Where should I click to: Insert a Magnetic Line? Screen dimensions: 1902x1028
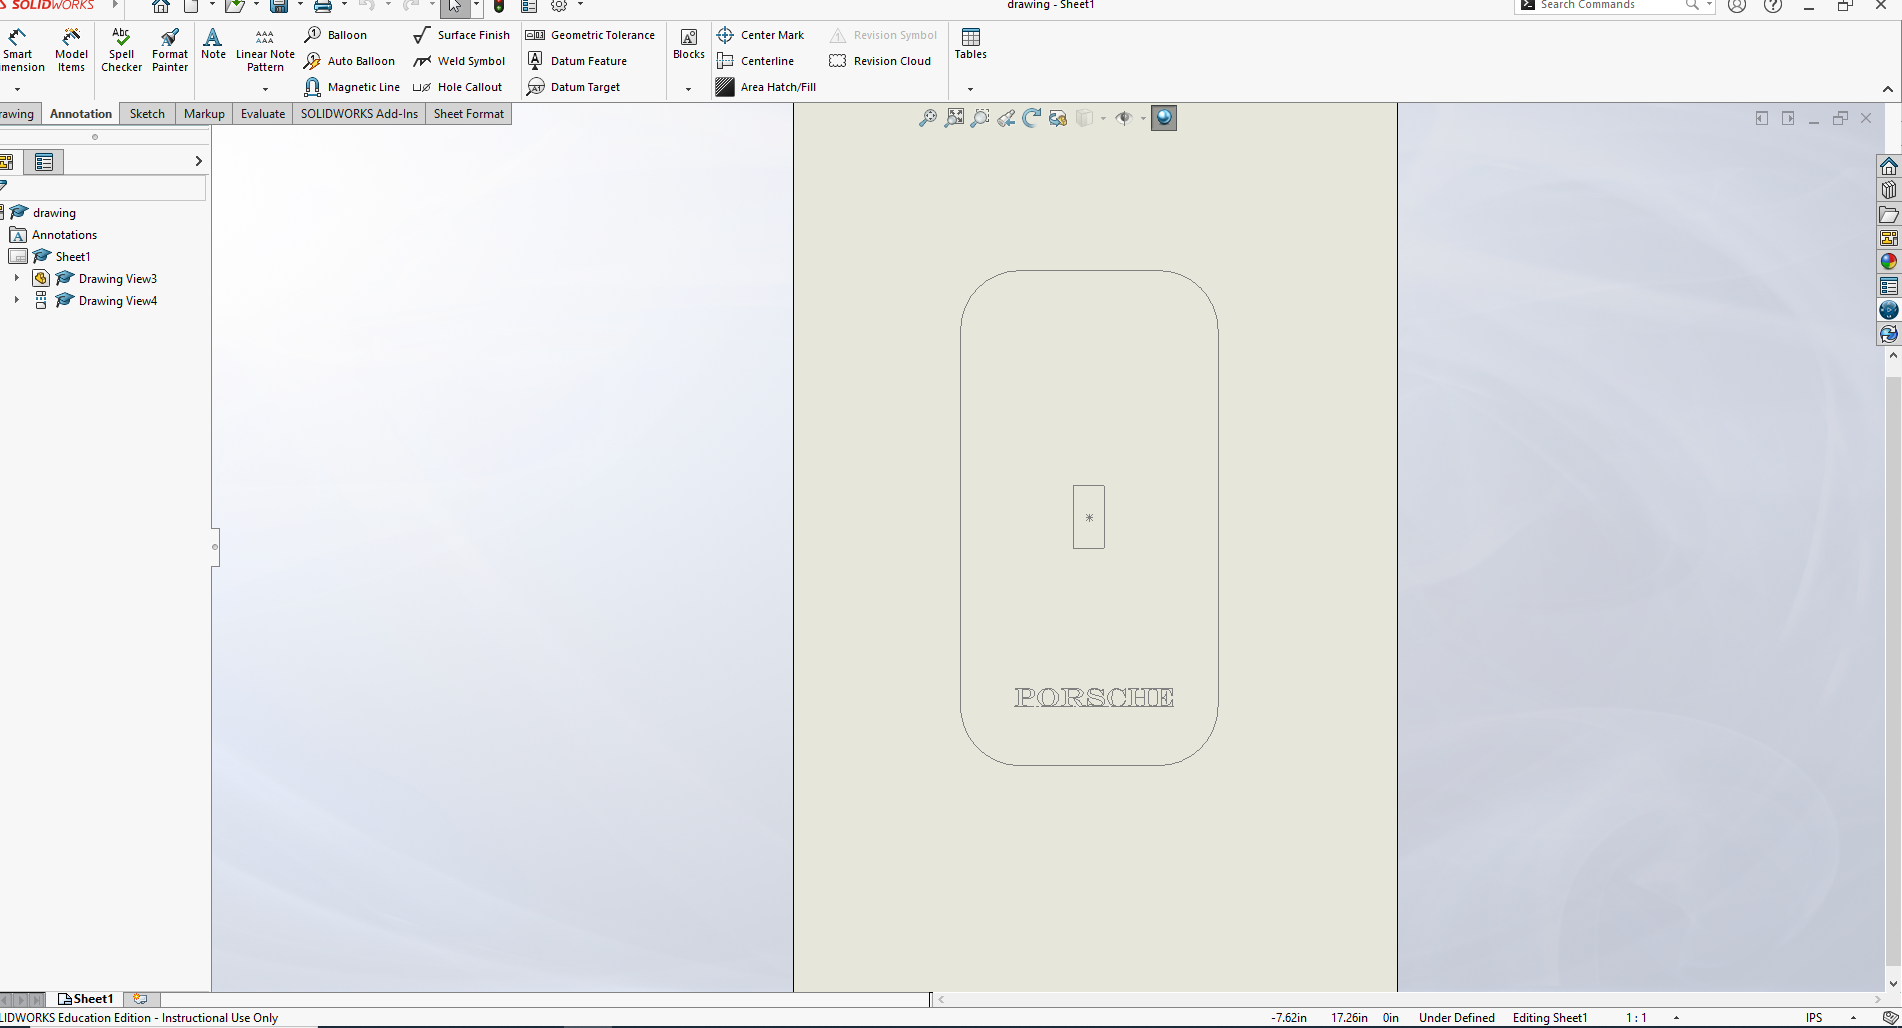[x=352, y=87]
